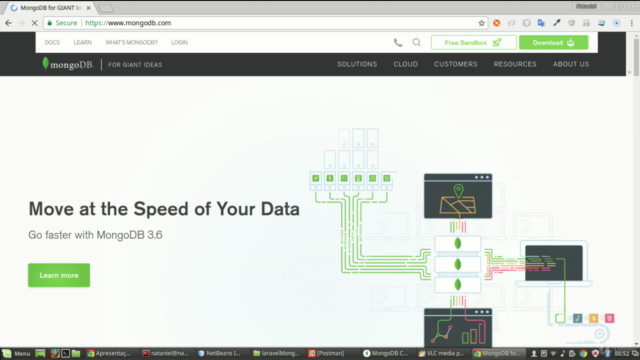Open the SOLUTIONS menu
Screen dimensions: 640x360
(357, 64)
